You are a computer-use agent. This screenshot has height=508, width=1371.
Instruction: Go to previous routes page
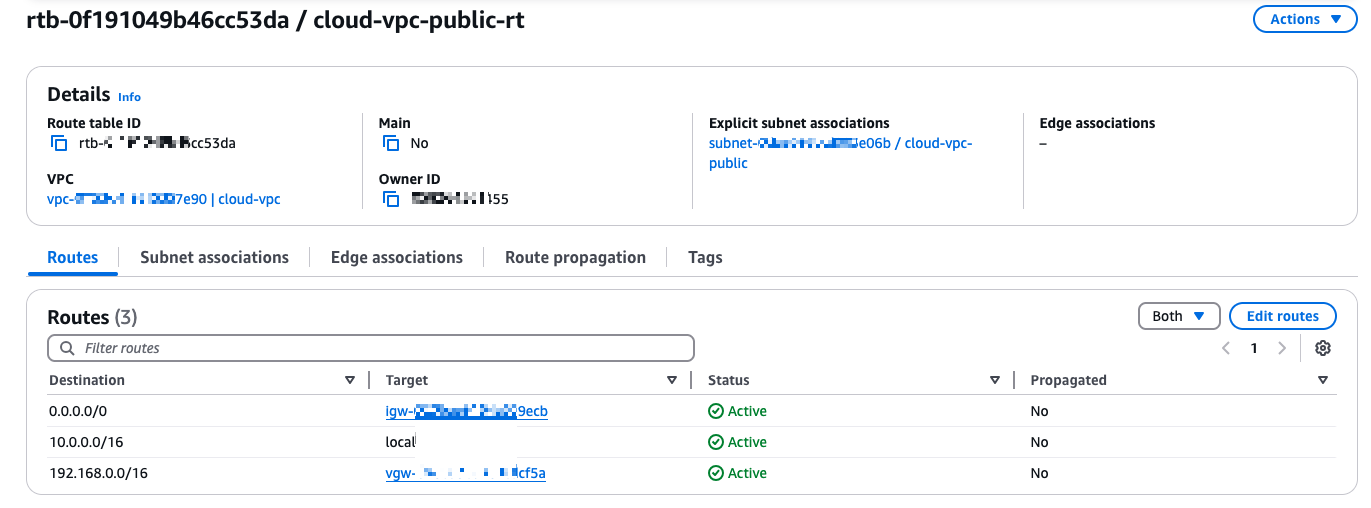(x=1226, y=348)
